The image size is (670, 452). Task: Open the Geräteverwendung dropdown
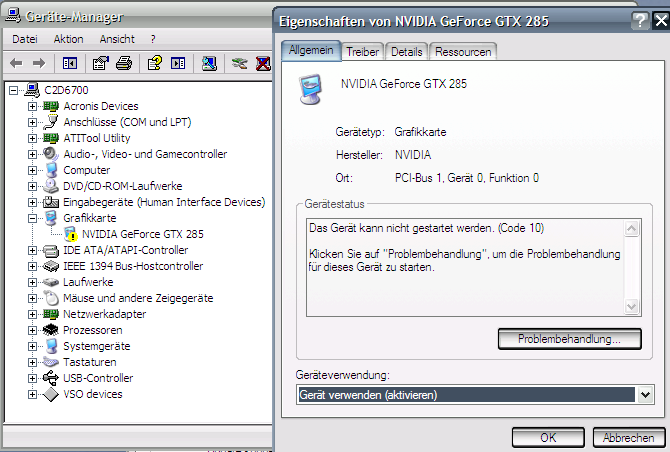pos(645,395)
